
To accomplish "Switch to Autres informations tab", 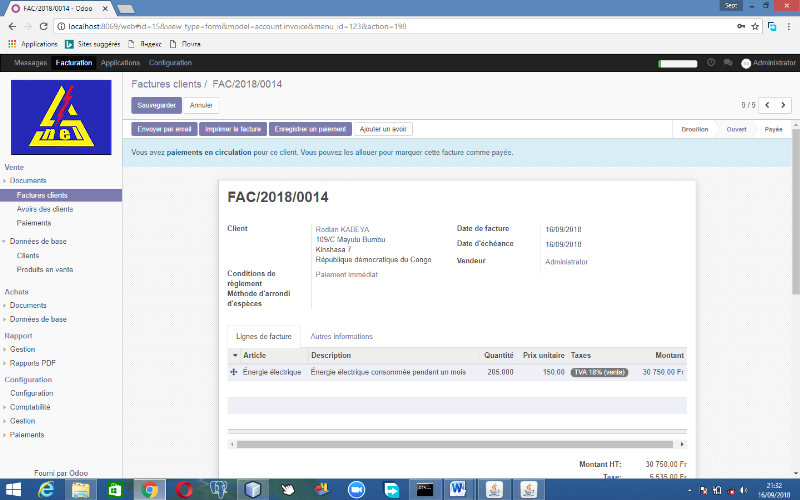I will [x=341, y=337].
